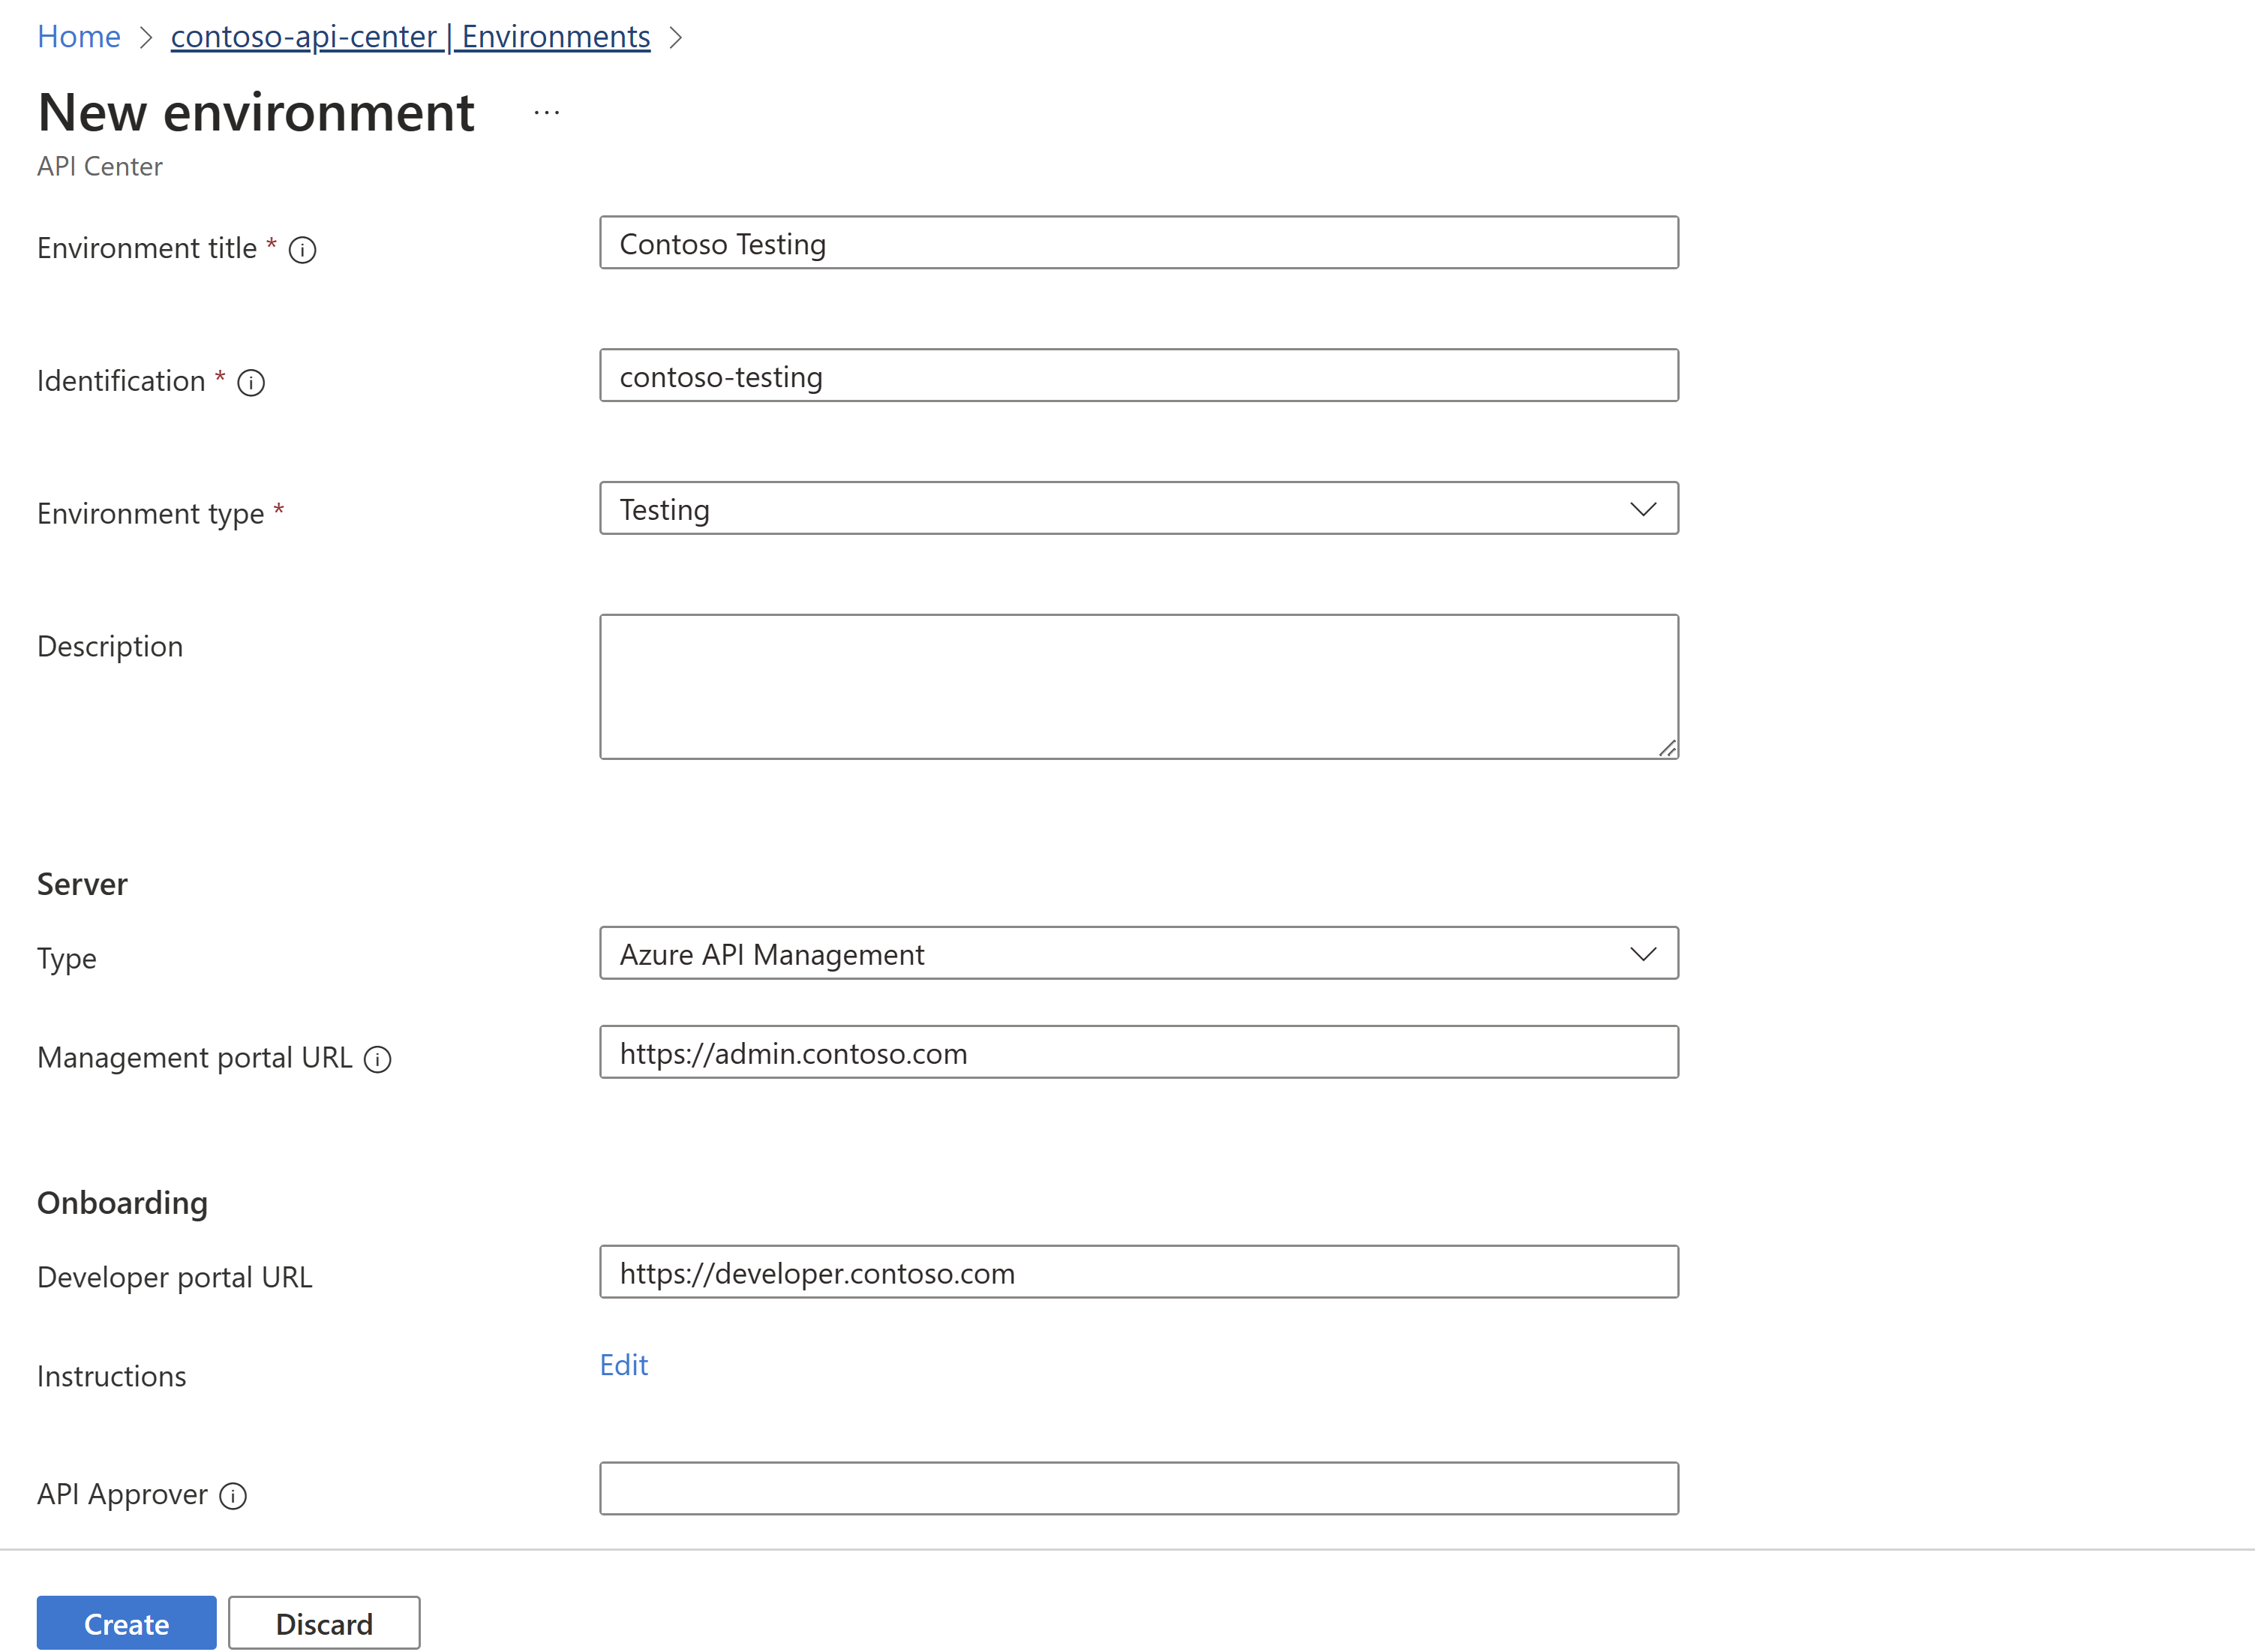Screen dimensions: 2255x1652
Task: Click the Home breadcrumb navigation icon
Action: 77,35
